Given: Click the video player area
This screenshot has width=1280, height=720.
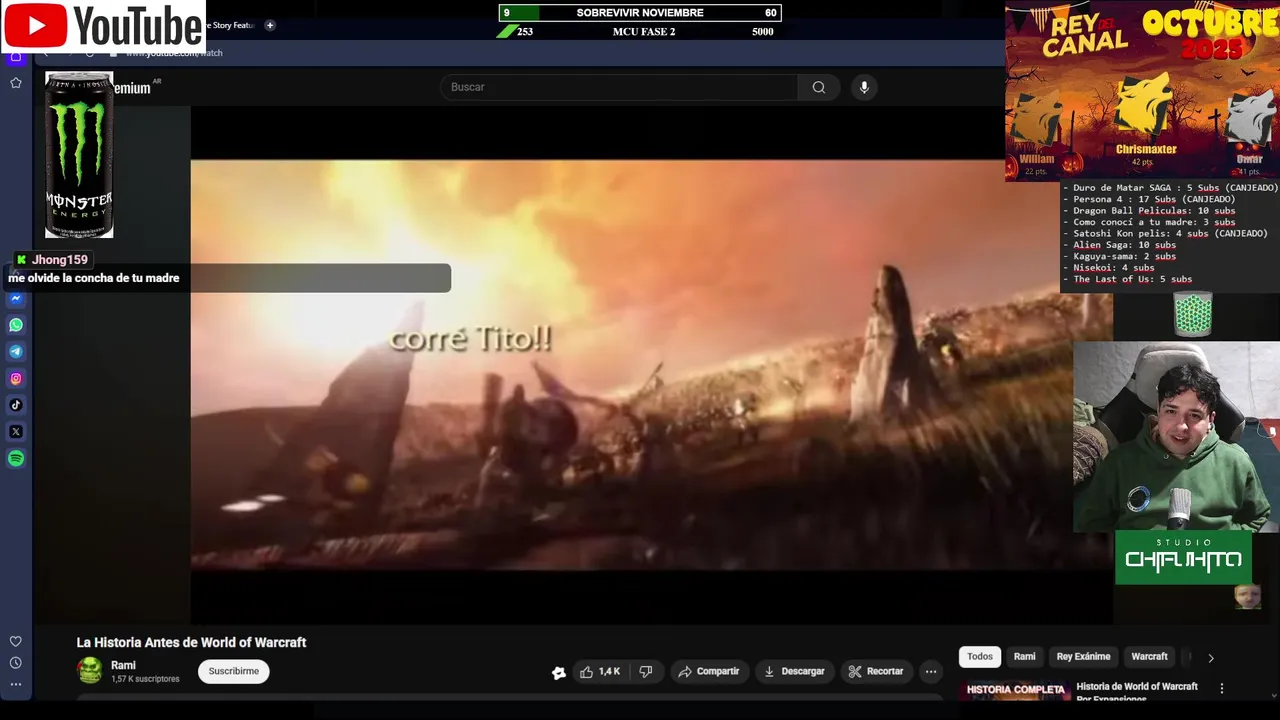Looking at the screenshot, I should [x=651, y=365].
